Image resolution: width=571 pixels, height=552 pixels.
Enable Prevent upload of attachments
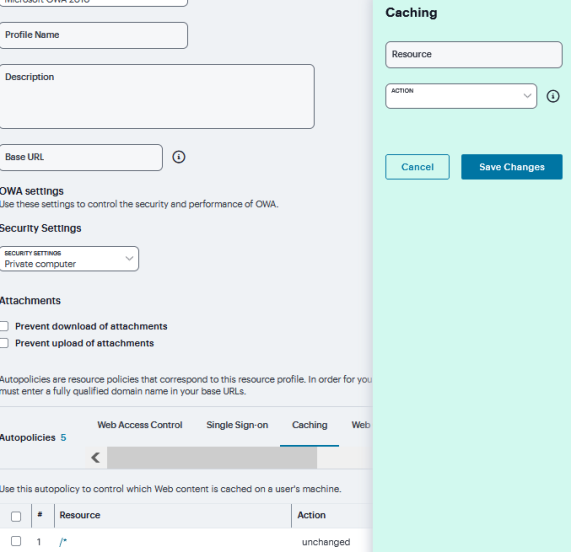(4, 343)
